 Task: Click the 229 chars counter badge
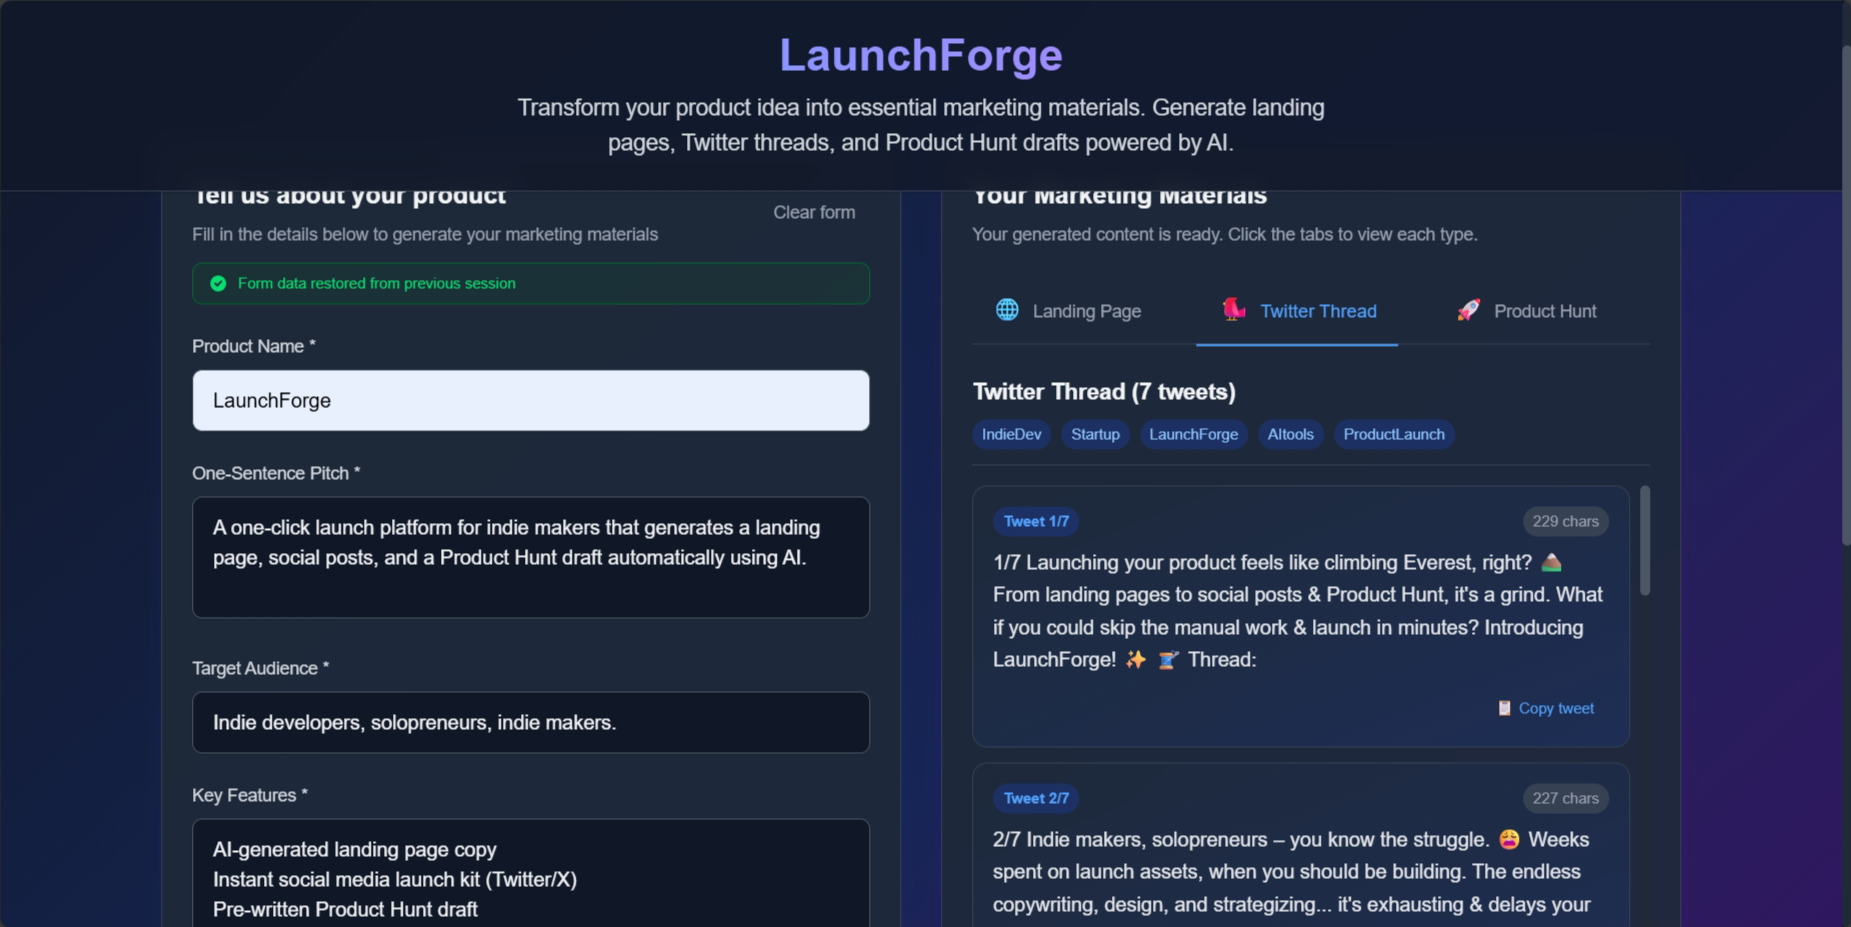coord(1564,521)
